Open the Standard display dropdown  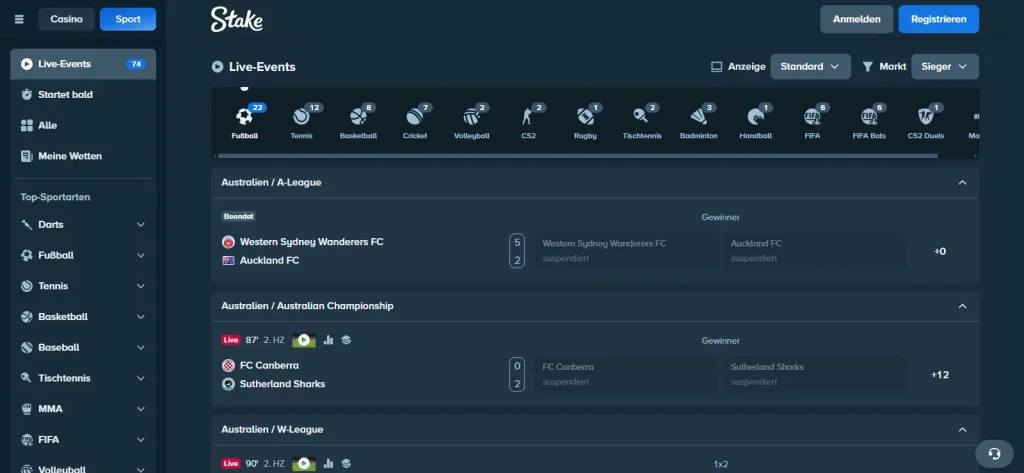tap(810, 67)
